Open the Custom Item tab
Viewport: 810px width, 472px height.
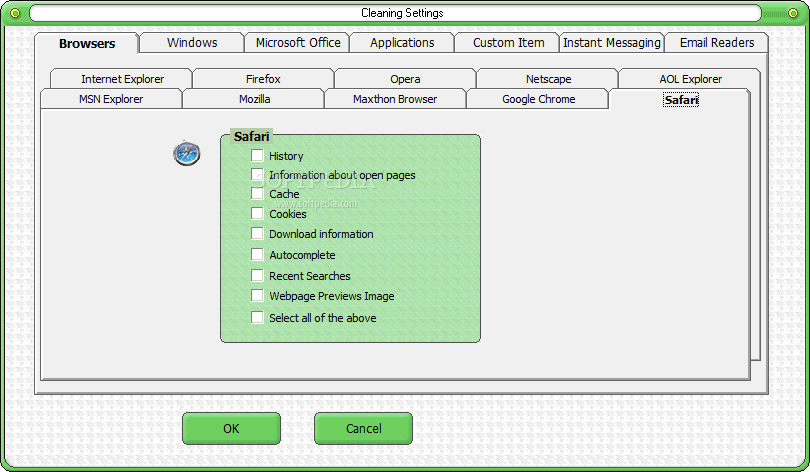pyautogui.click(x=508, y=43)
